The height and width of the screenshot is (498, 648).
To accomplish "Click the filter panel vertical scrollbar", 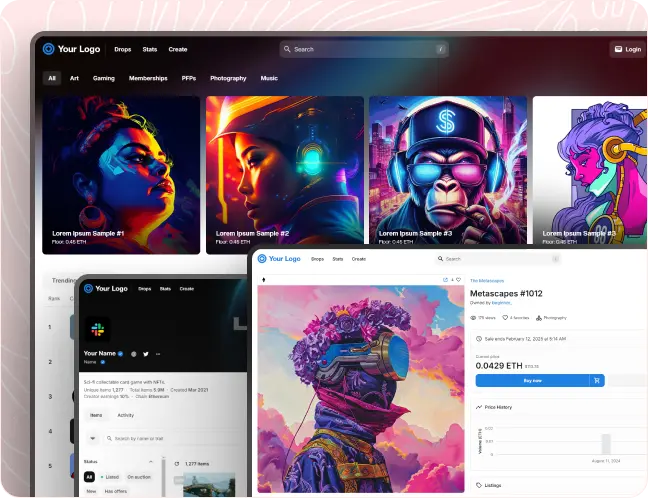I will 163,476.
